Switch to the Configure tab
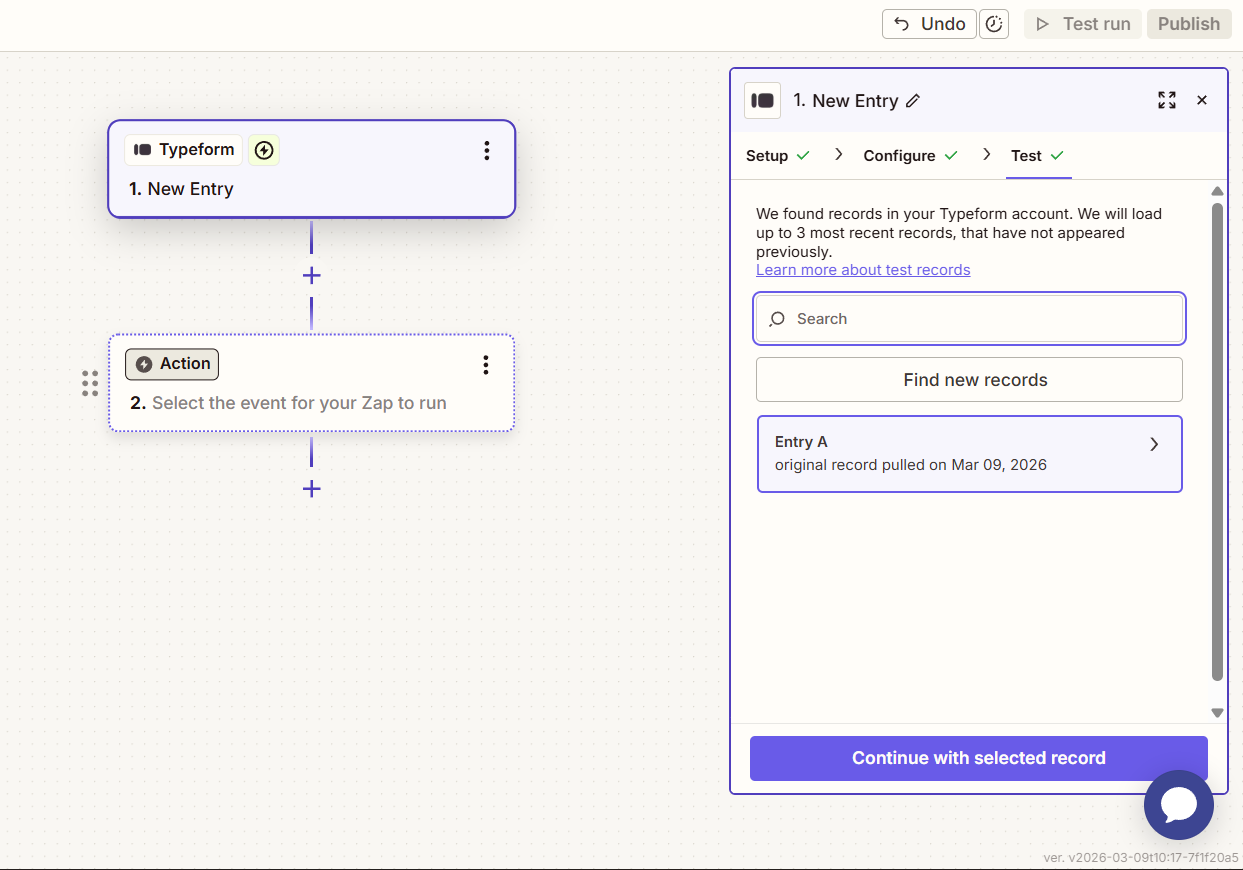The height and width of the screenshot is (870, 1243). (x=899, y=156)
